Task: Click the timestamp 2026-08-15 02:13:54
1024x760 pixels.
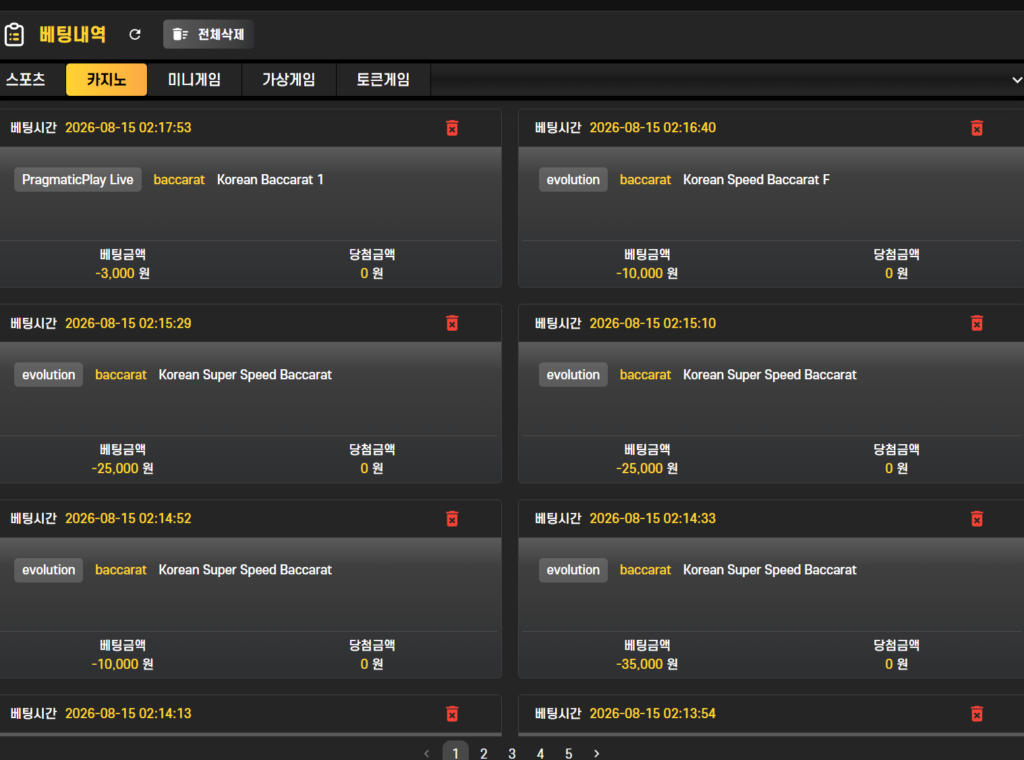Action: click(x=652, y=714)
